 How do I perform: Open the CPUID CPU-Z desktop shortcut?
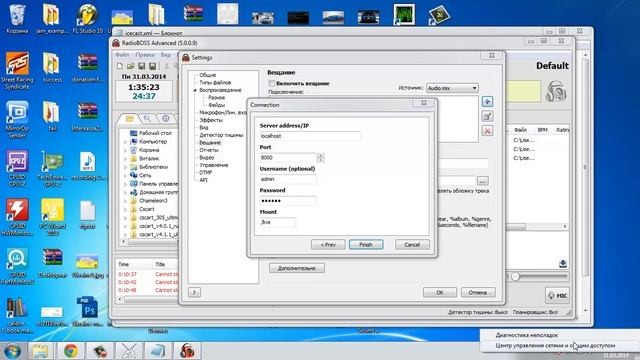pos(17,168)
